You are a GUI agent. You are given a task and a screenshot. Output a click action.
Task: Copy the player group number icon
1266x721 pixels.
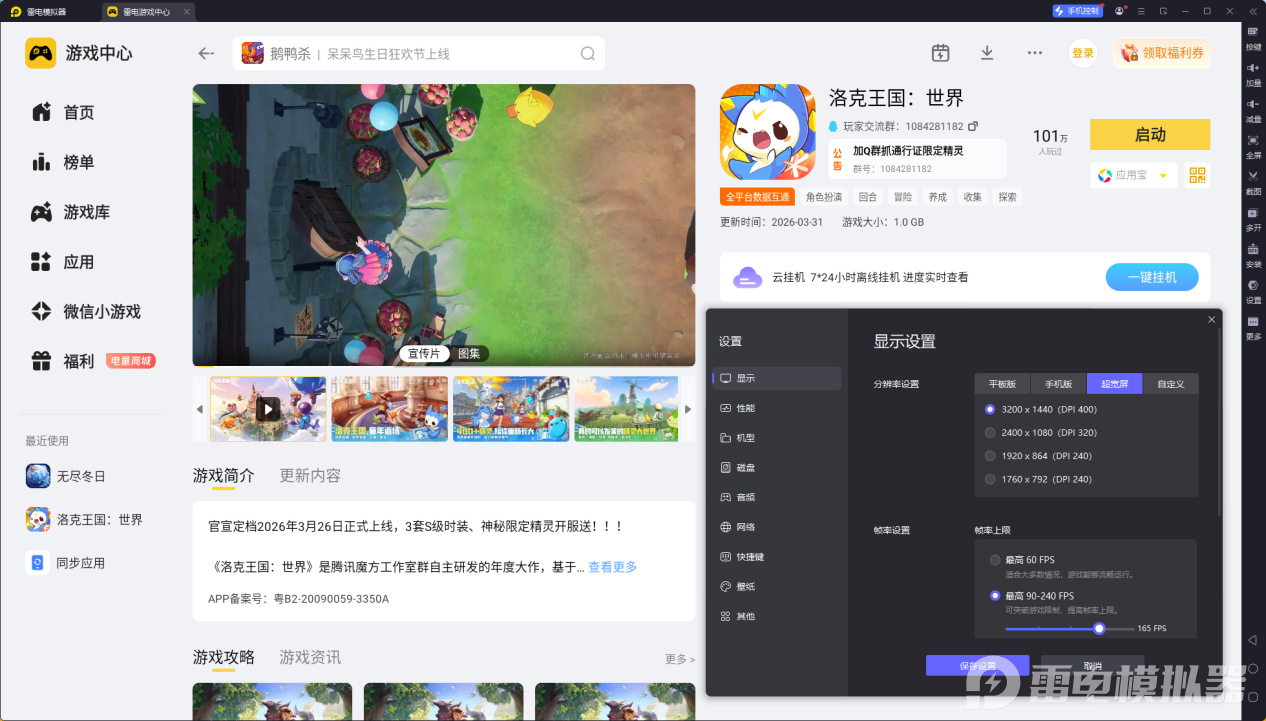tap(973, 126)
